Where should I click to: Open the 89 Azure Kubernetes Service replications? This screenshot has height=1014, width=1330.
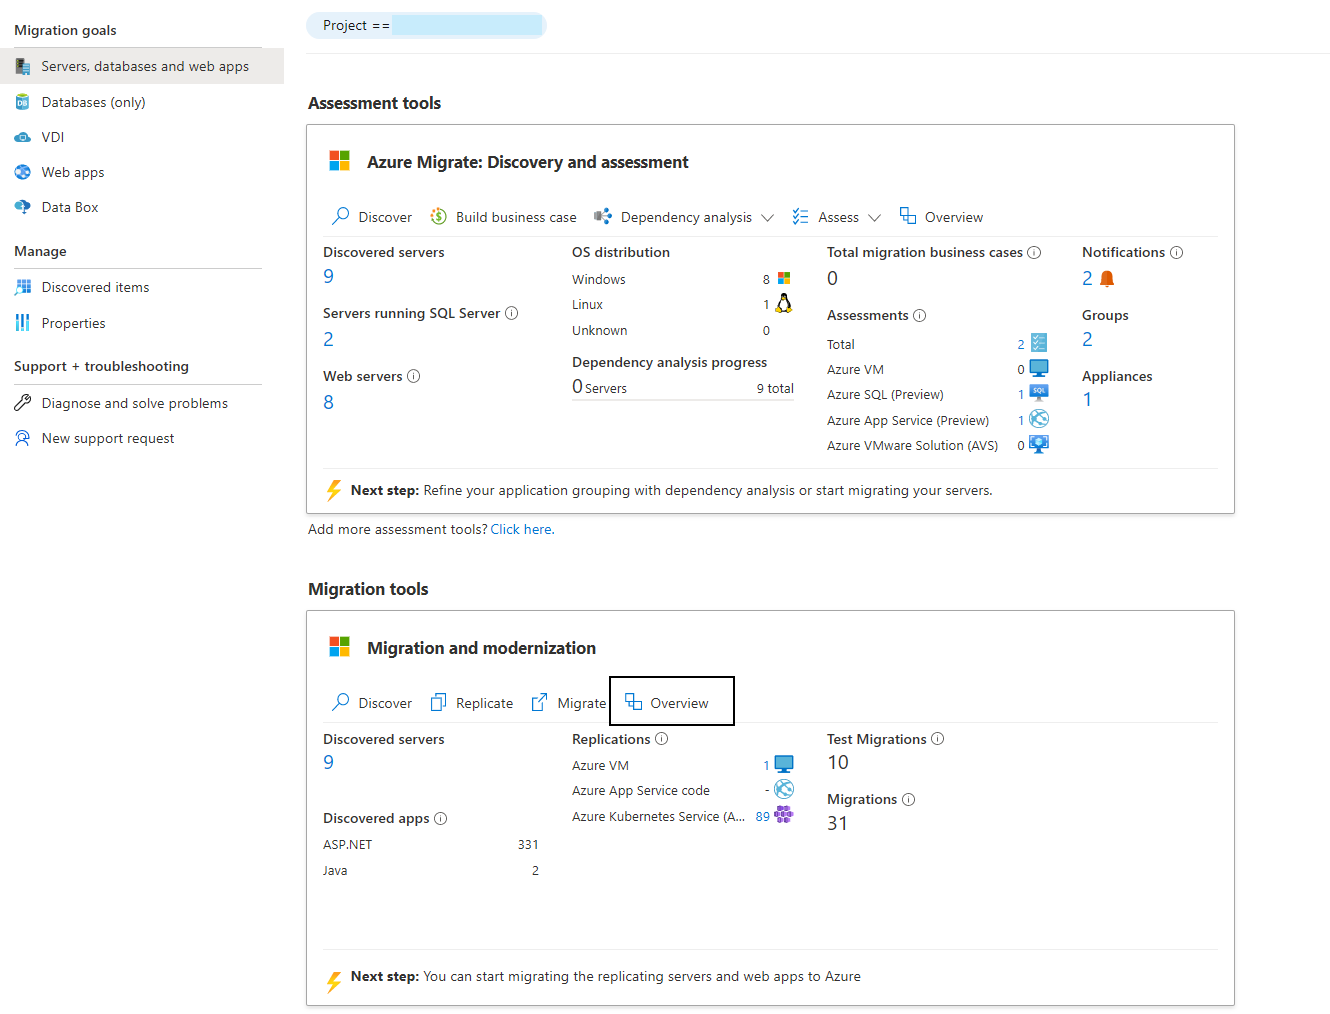tap(763, 816)
